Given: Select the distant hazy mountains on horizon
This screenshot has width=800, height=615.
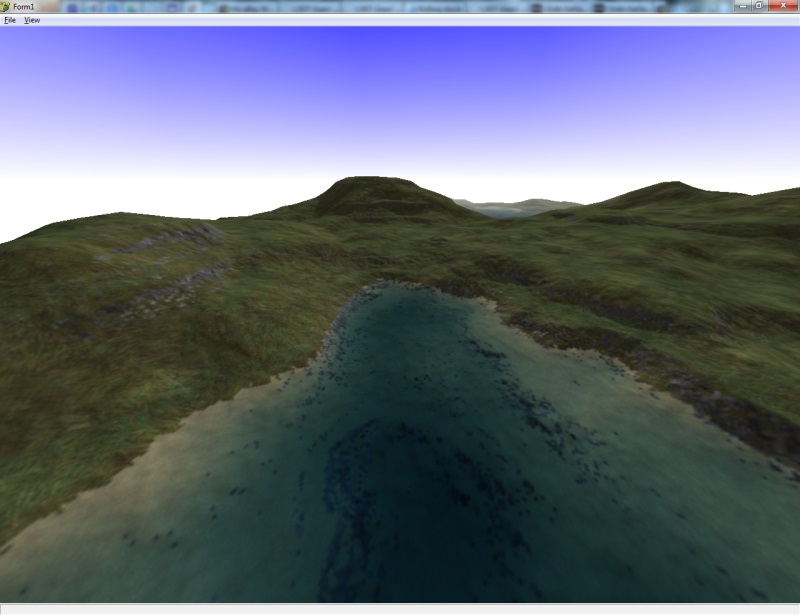Looking at the screenshot, I should 515,207.
